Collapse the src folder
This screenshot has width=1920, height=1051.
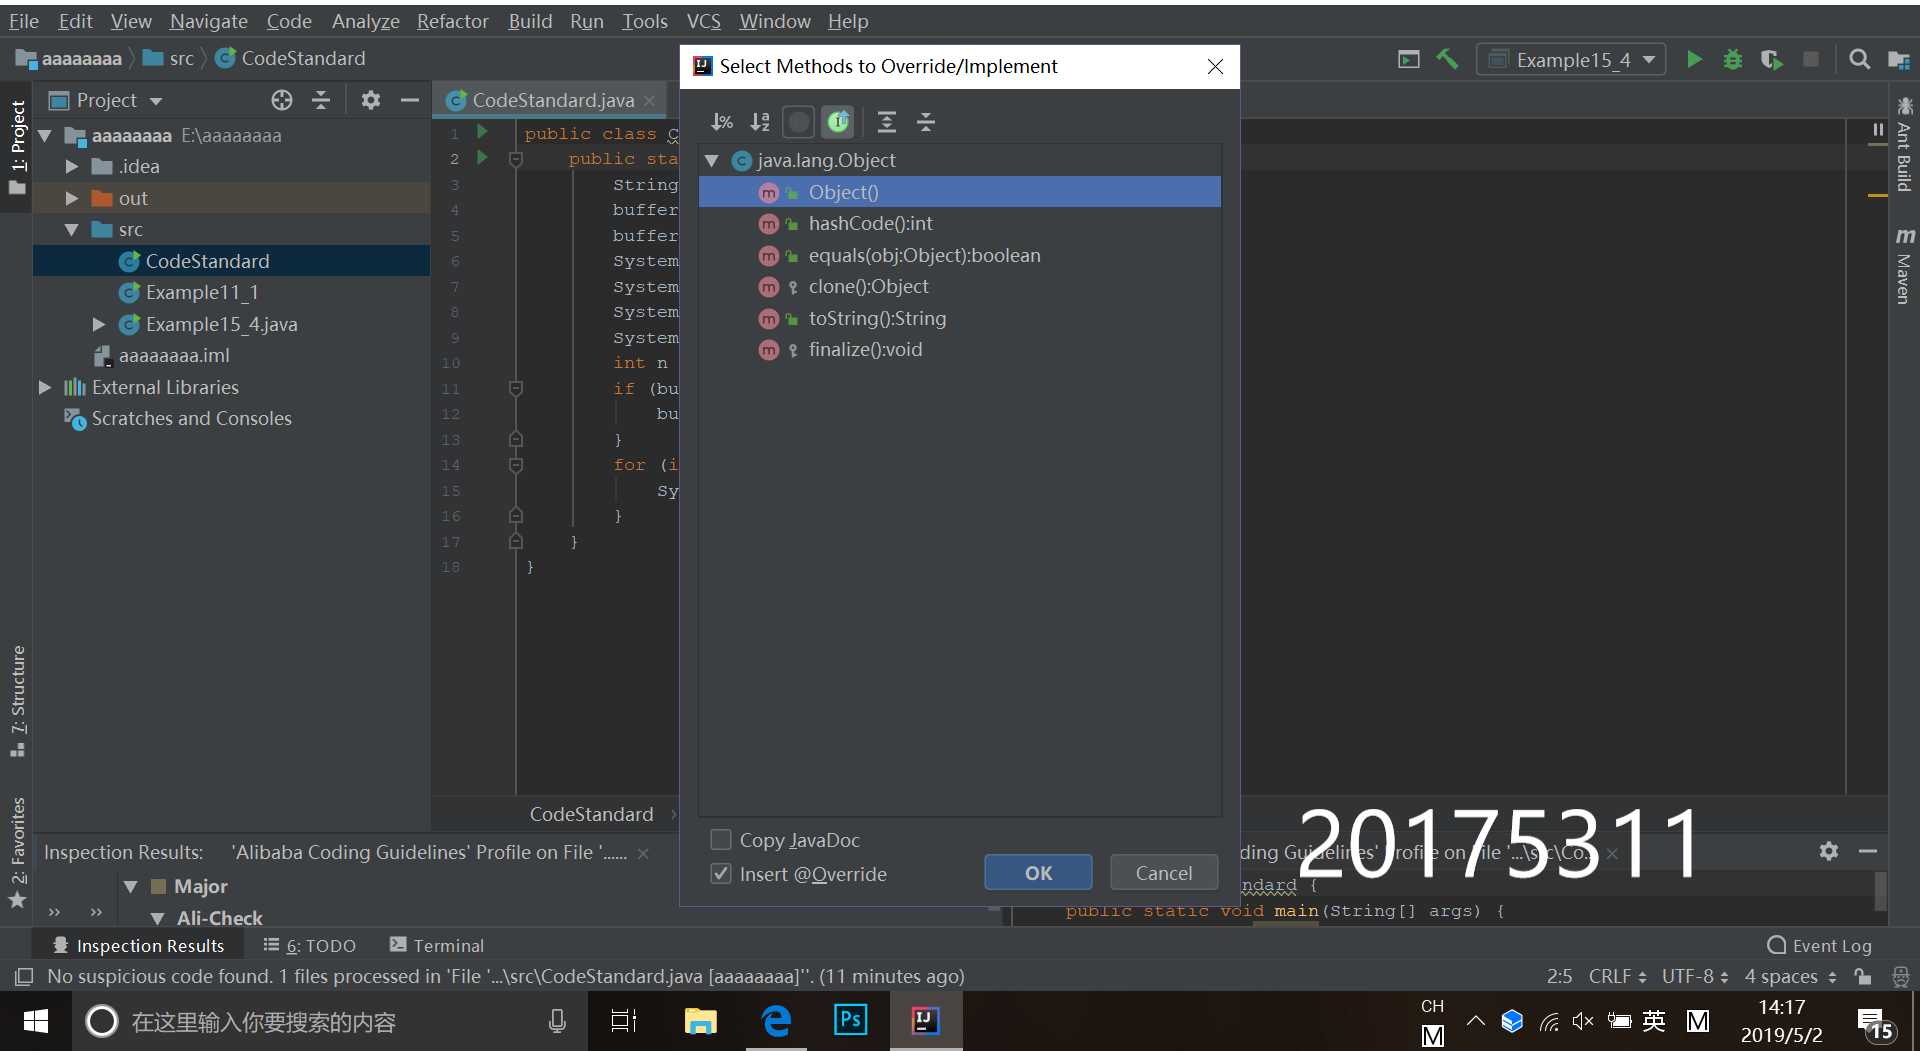pyautogui.click(x=72, y=229)
